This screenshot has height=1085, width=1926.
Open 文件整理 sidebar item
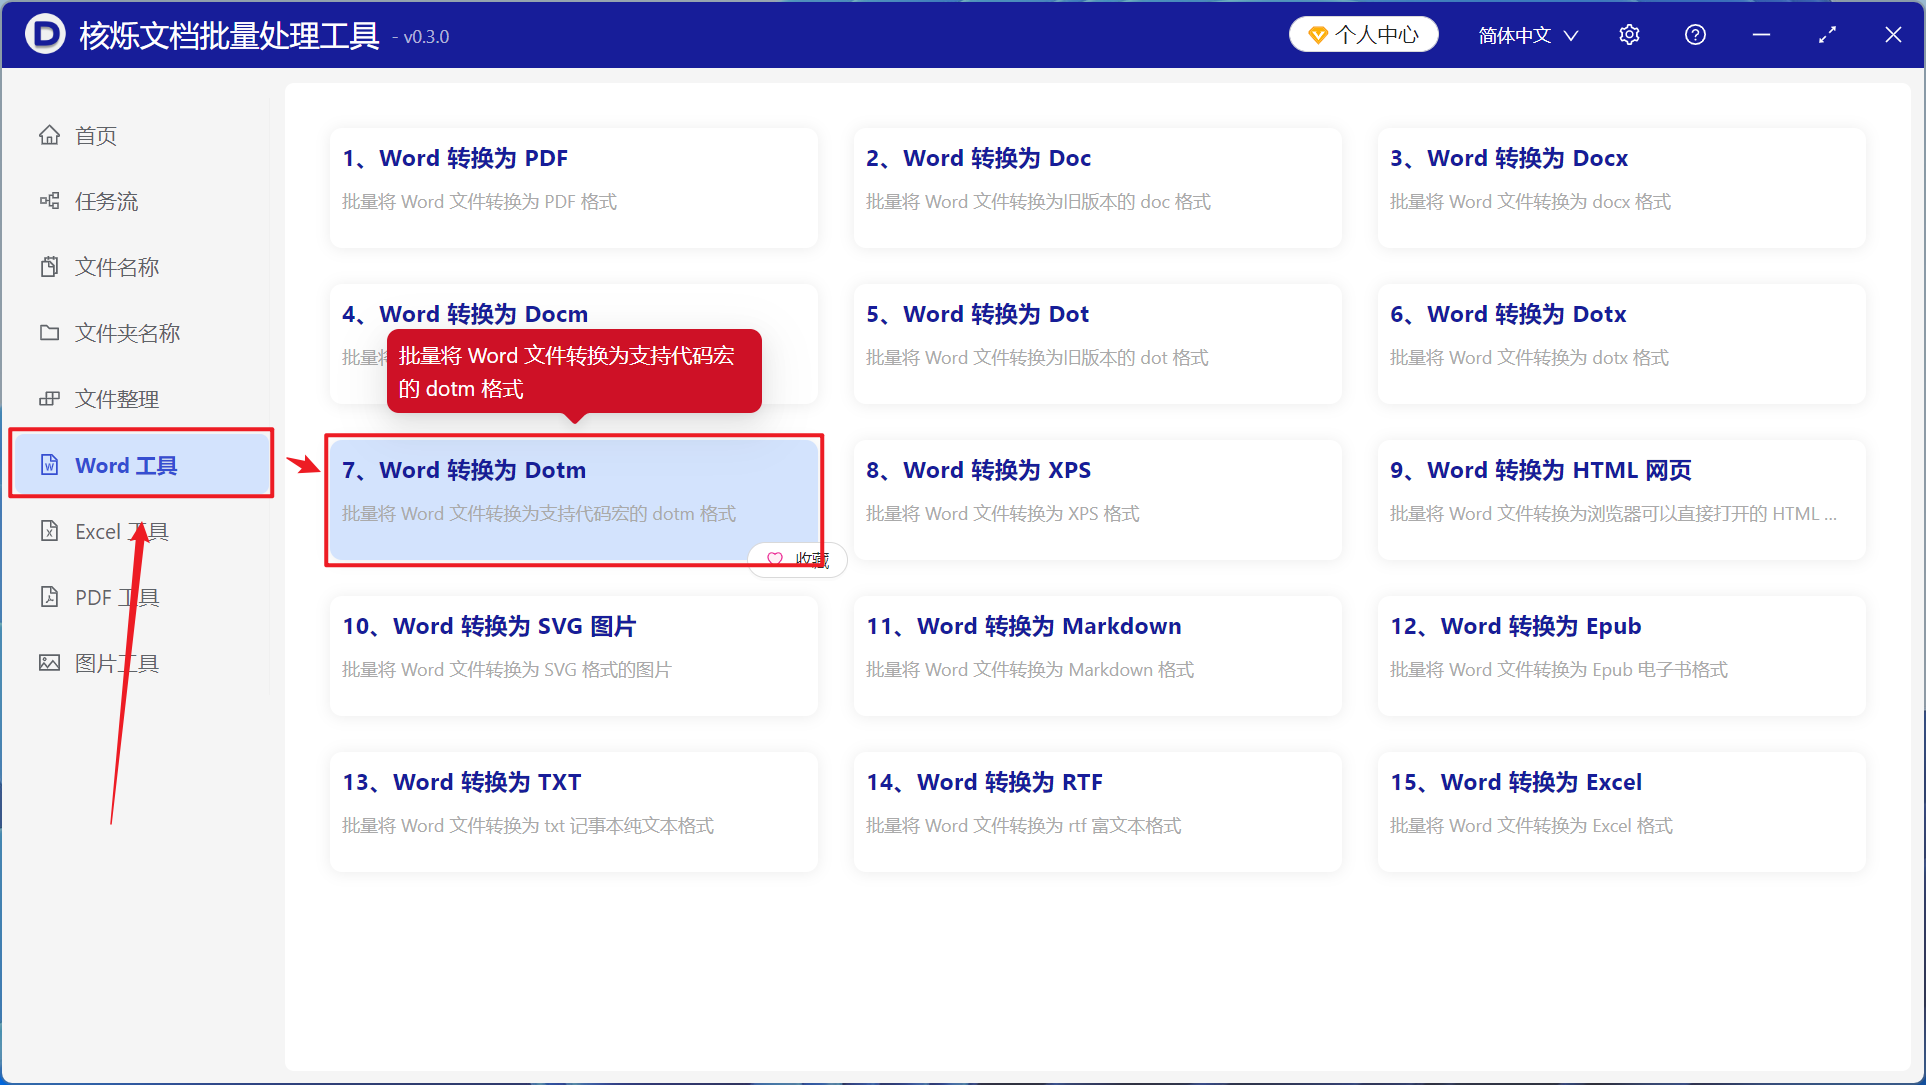(x=140, y=399)
